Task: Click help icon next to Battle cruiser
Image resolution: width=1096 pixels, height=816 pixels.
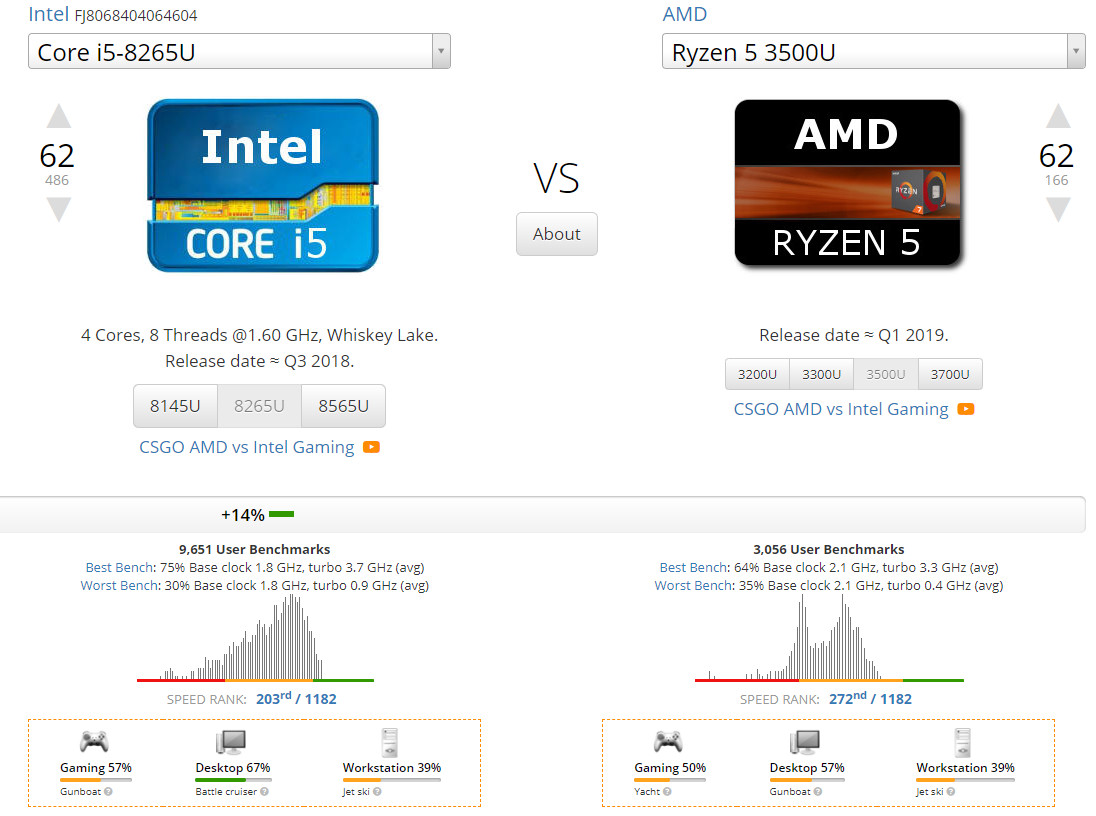Action: click(264, 792)
